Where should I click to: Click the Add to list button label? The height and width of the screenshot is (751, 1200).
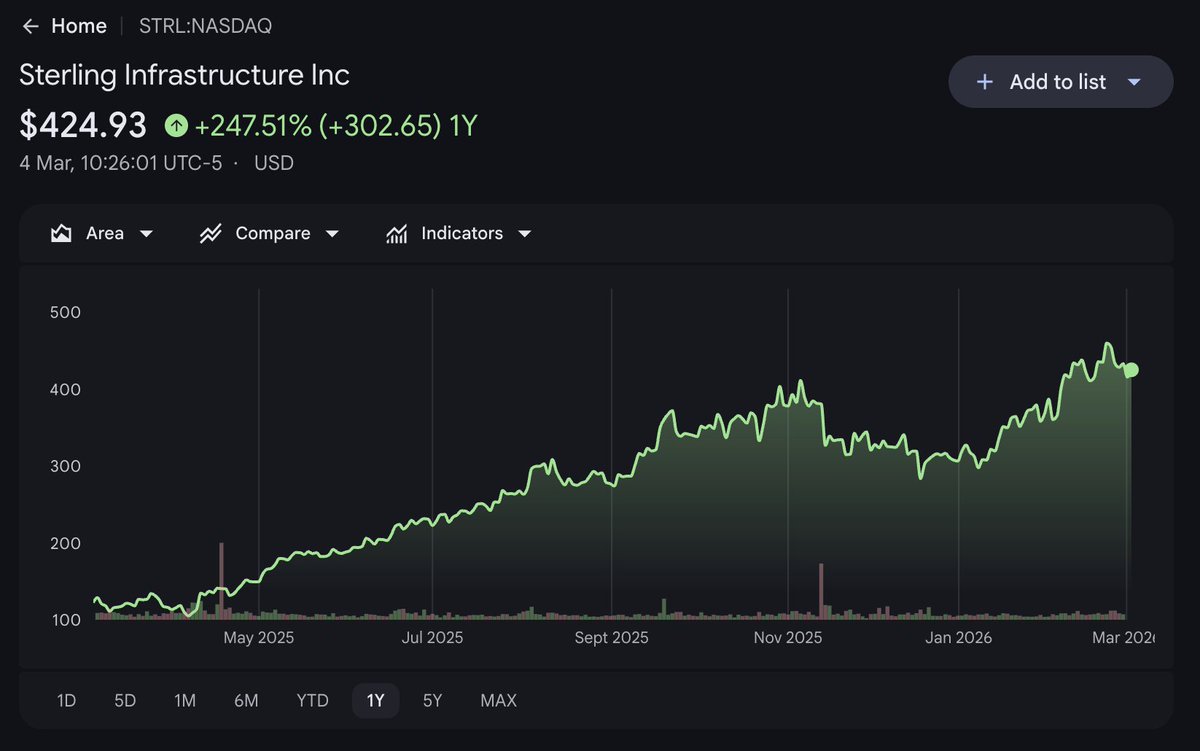(x=1058, y=82)
